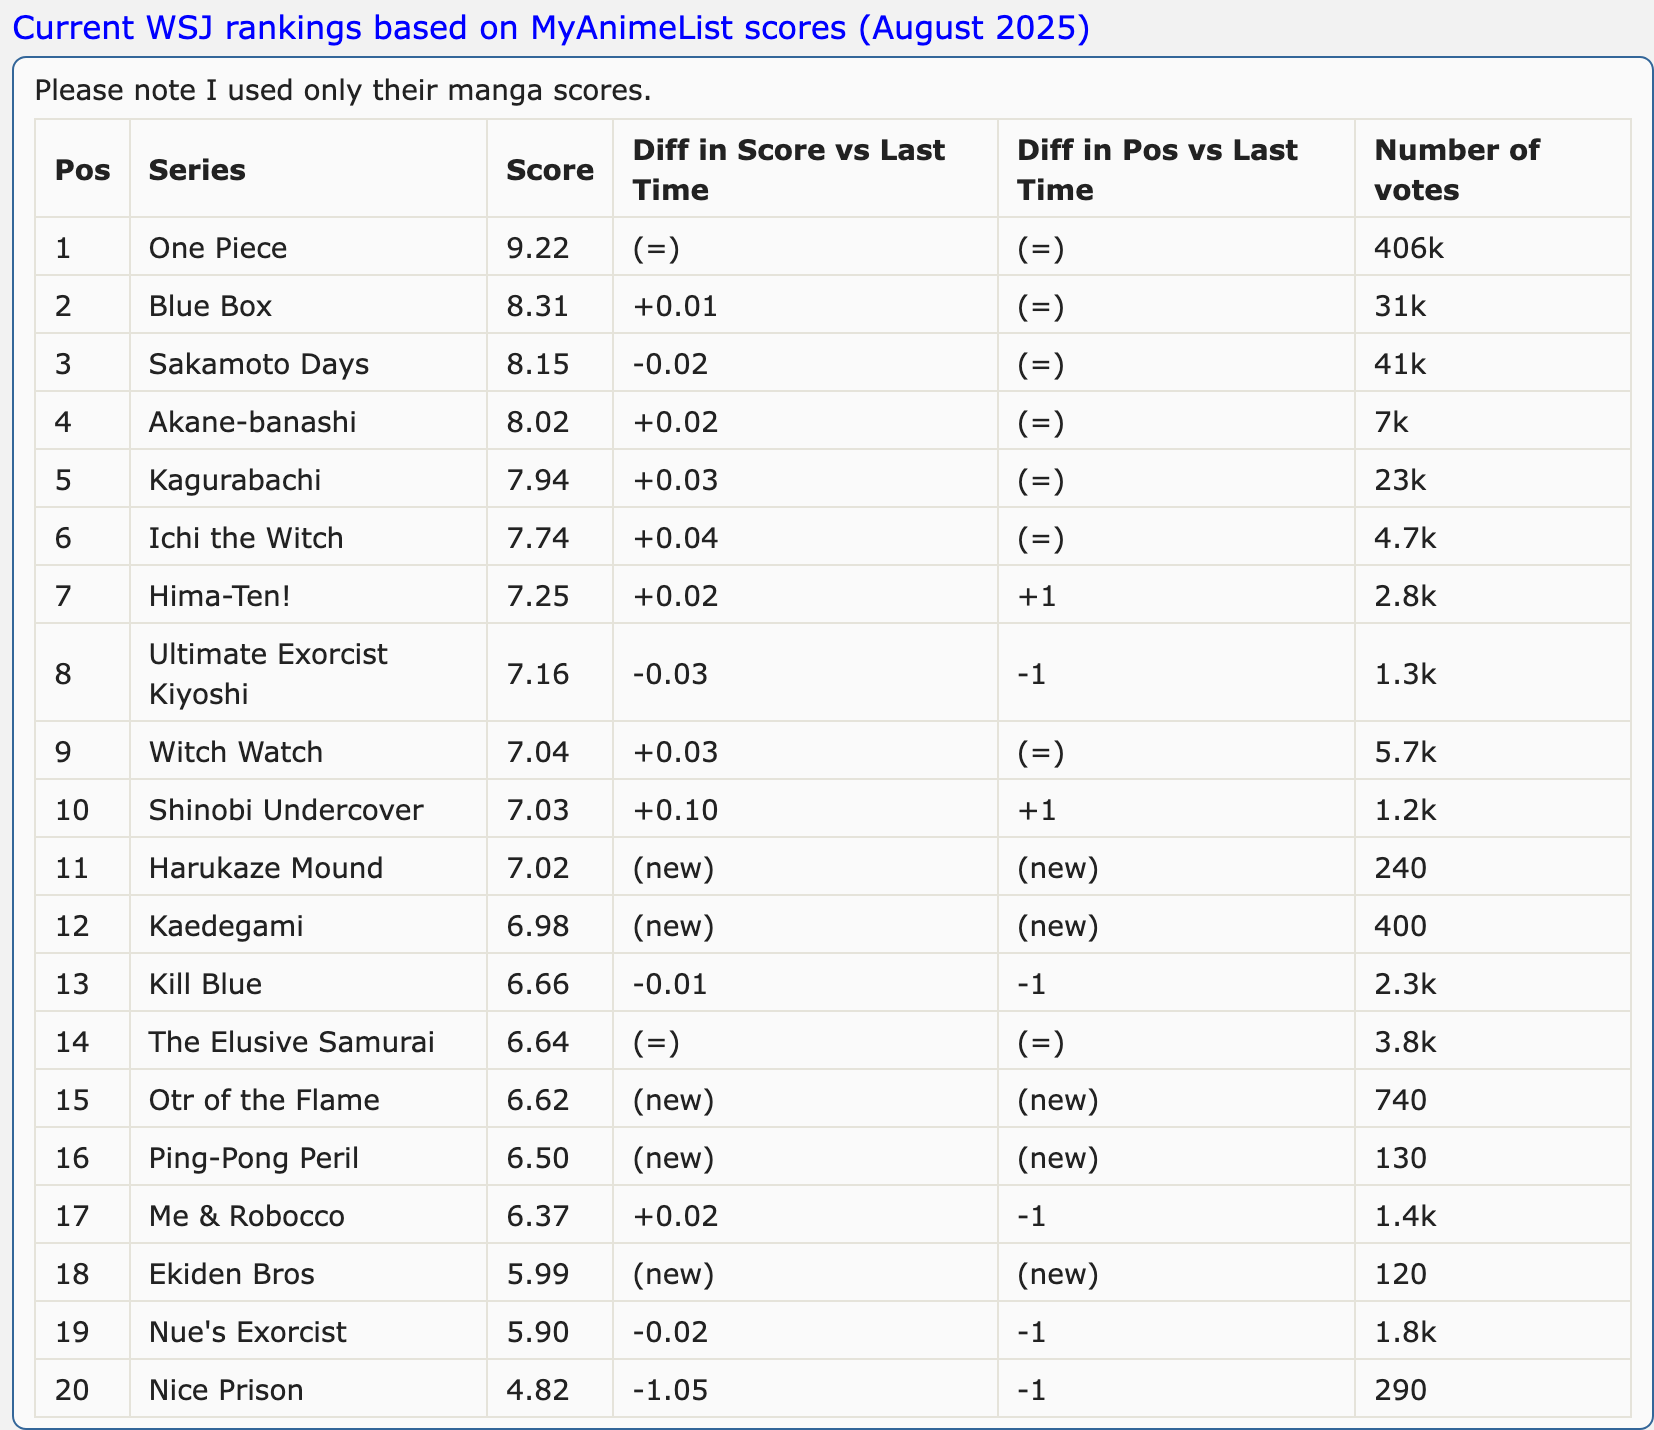Click Nice Prison's score 4.82
Screen dimensions: 1654x1430
click(537, 1389)
